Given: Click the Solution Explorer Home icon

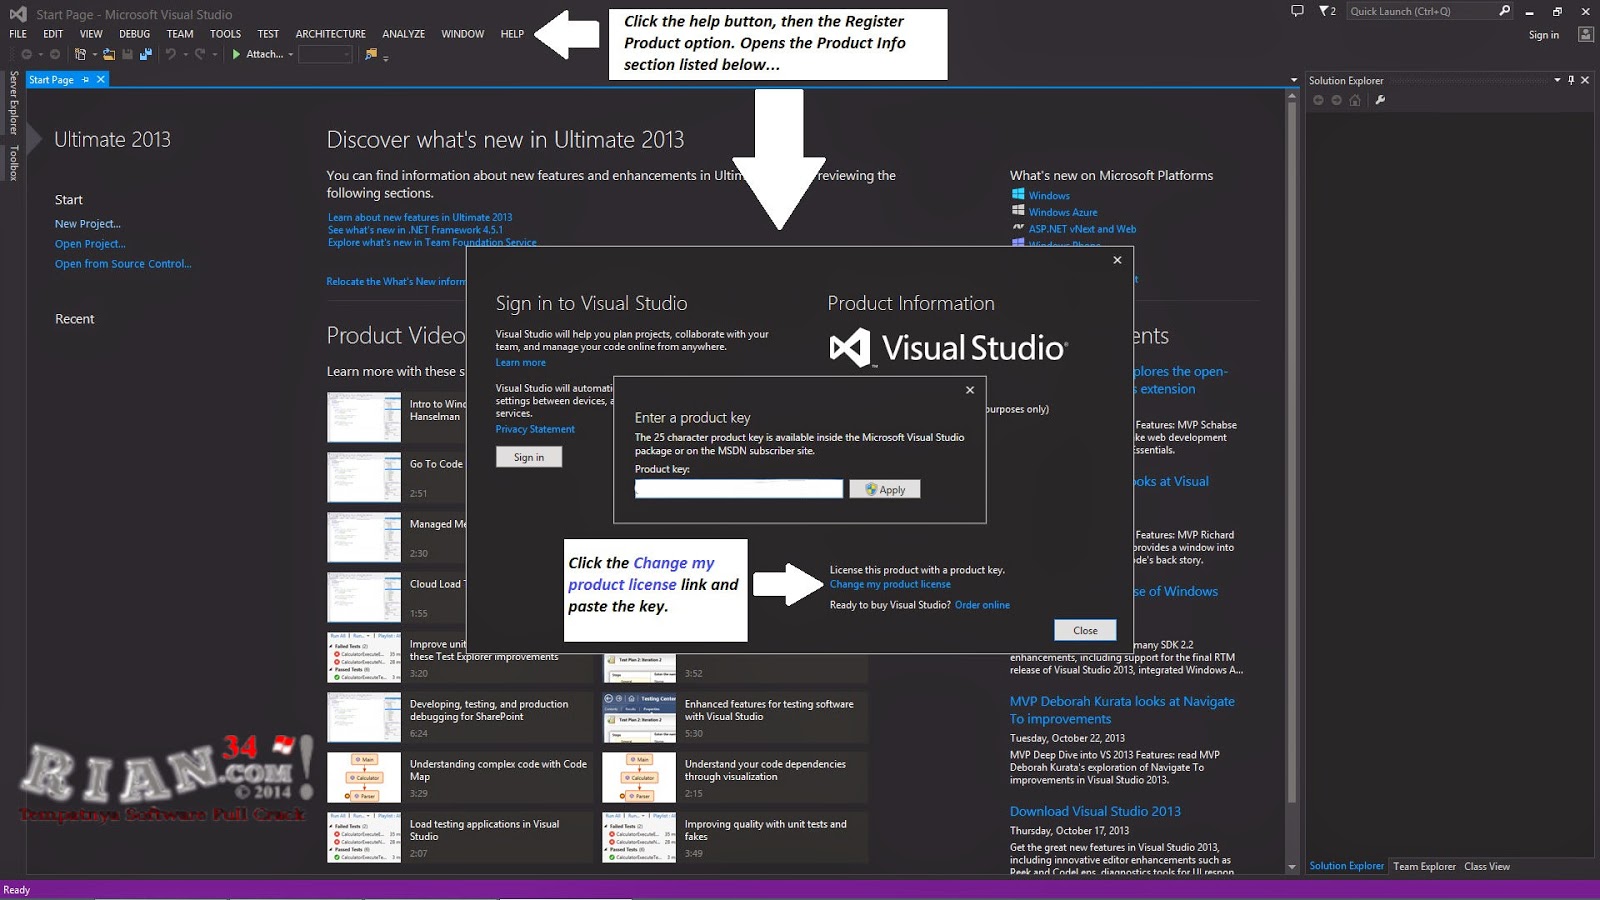Looking at the screenshot, I should pos(1355,100).
